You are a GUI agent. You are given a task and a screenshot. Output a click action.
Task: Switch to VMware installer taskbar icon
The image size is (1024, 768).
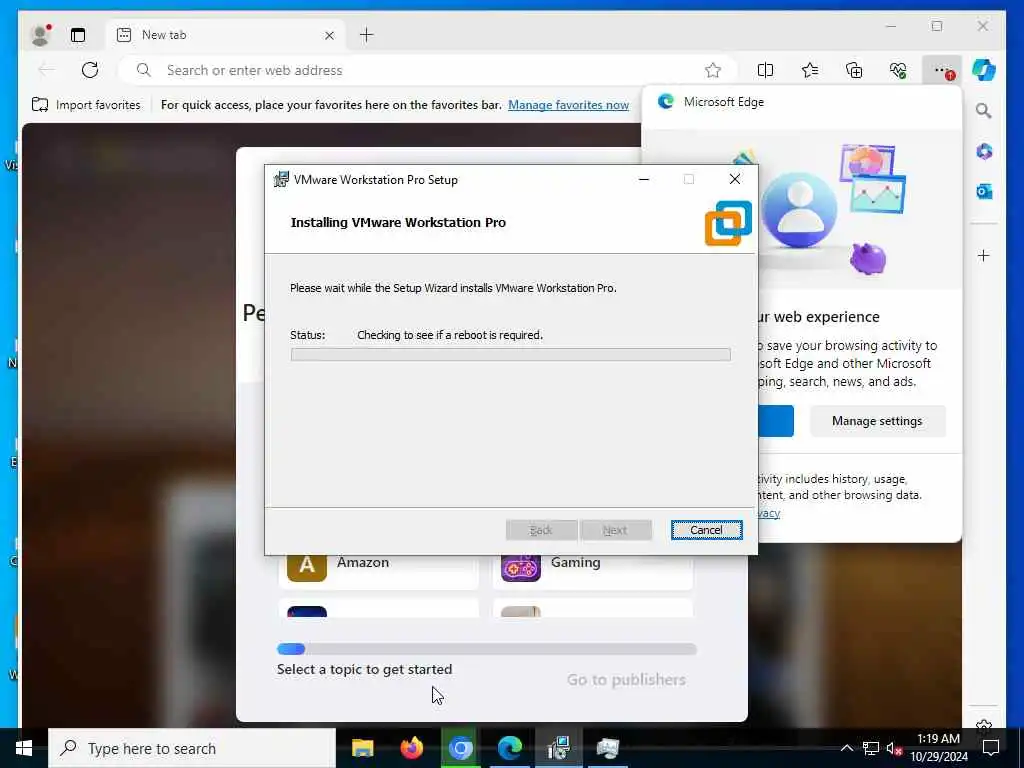pos(559,748)
